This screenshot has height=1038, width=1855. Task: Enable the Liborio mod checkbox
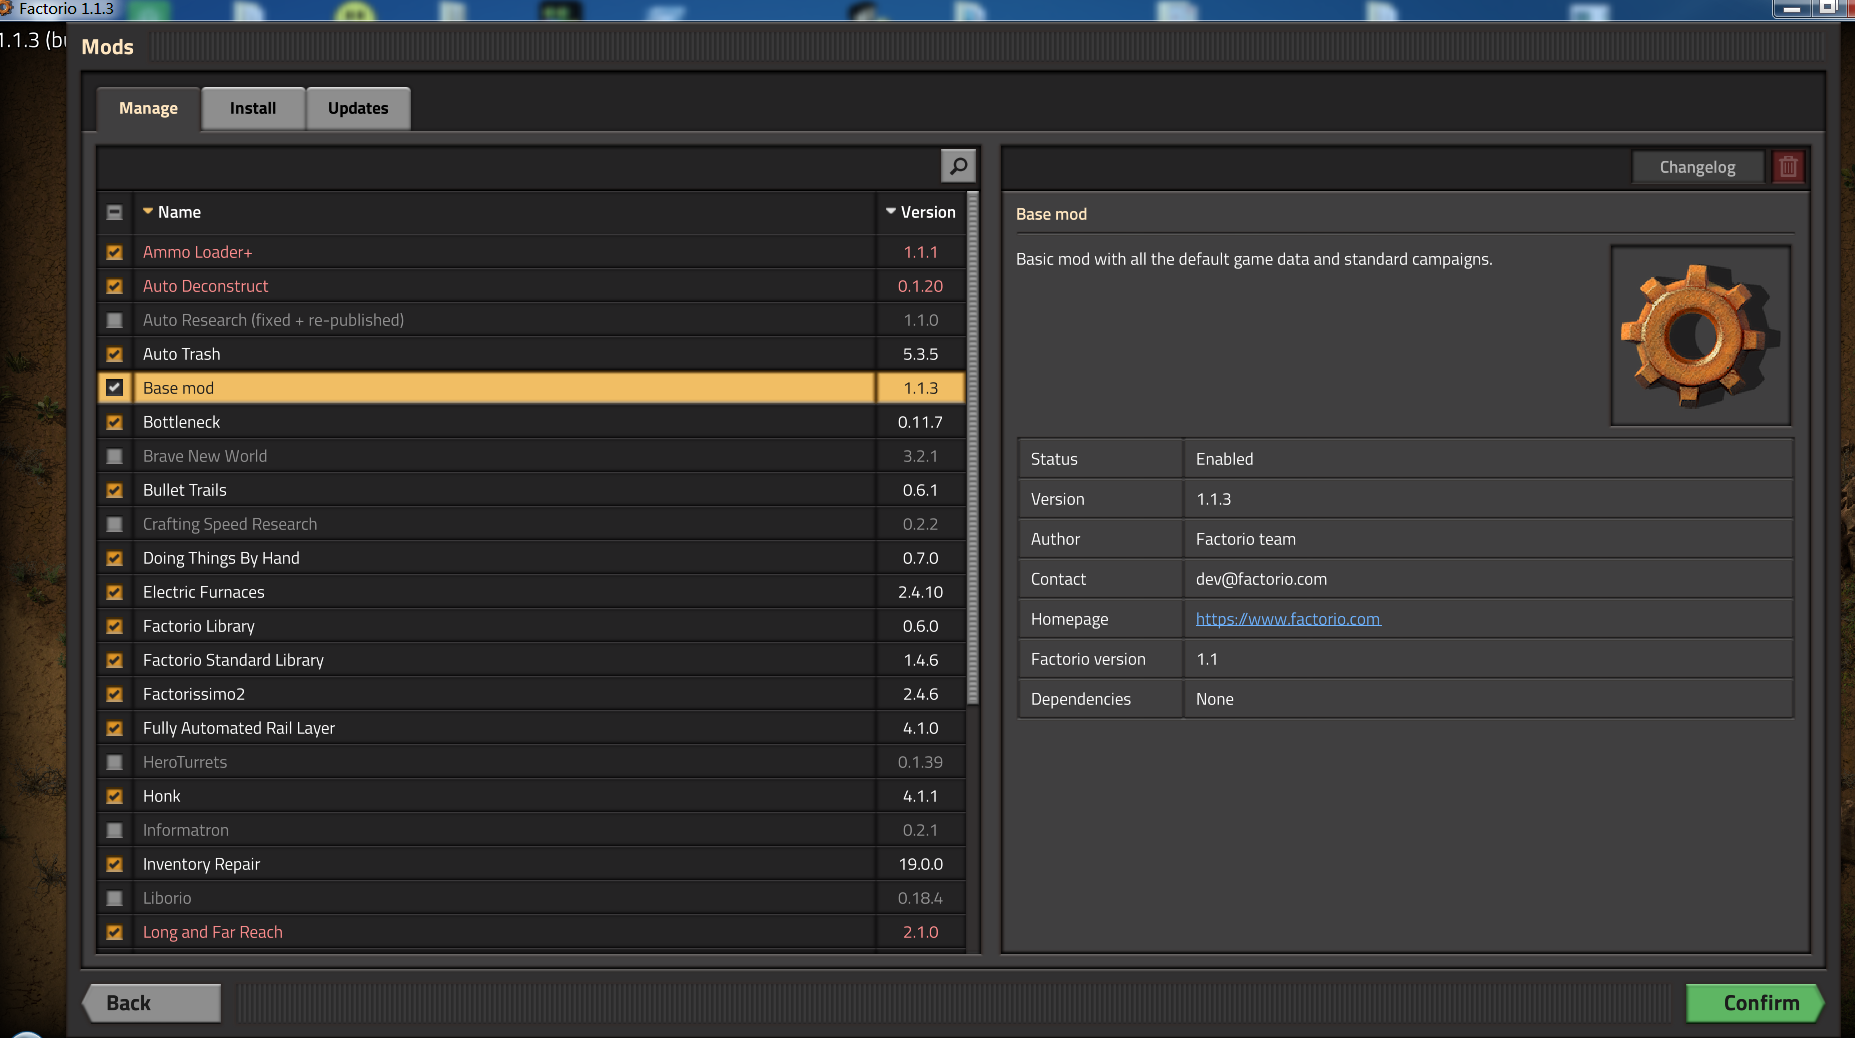click(115, 898)
